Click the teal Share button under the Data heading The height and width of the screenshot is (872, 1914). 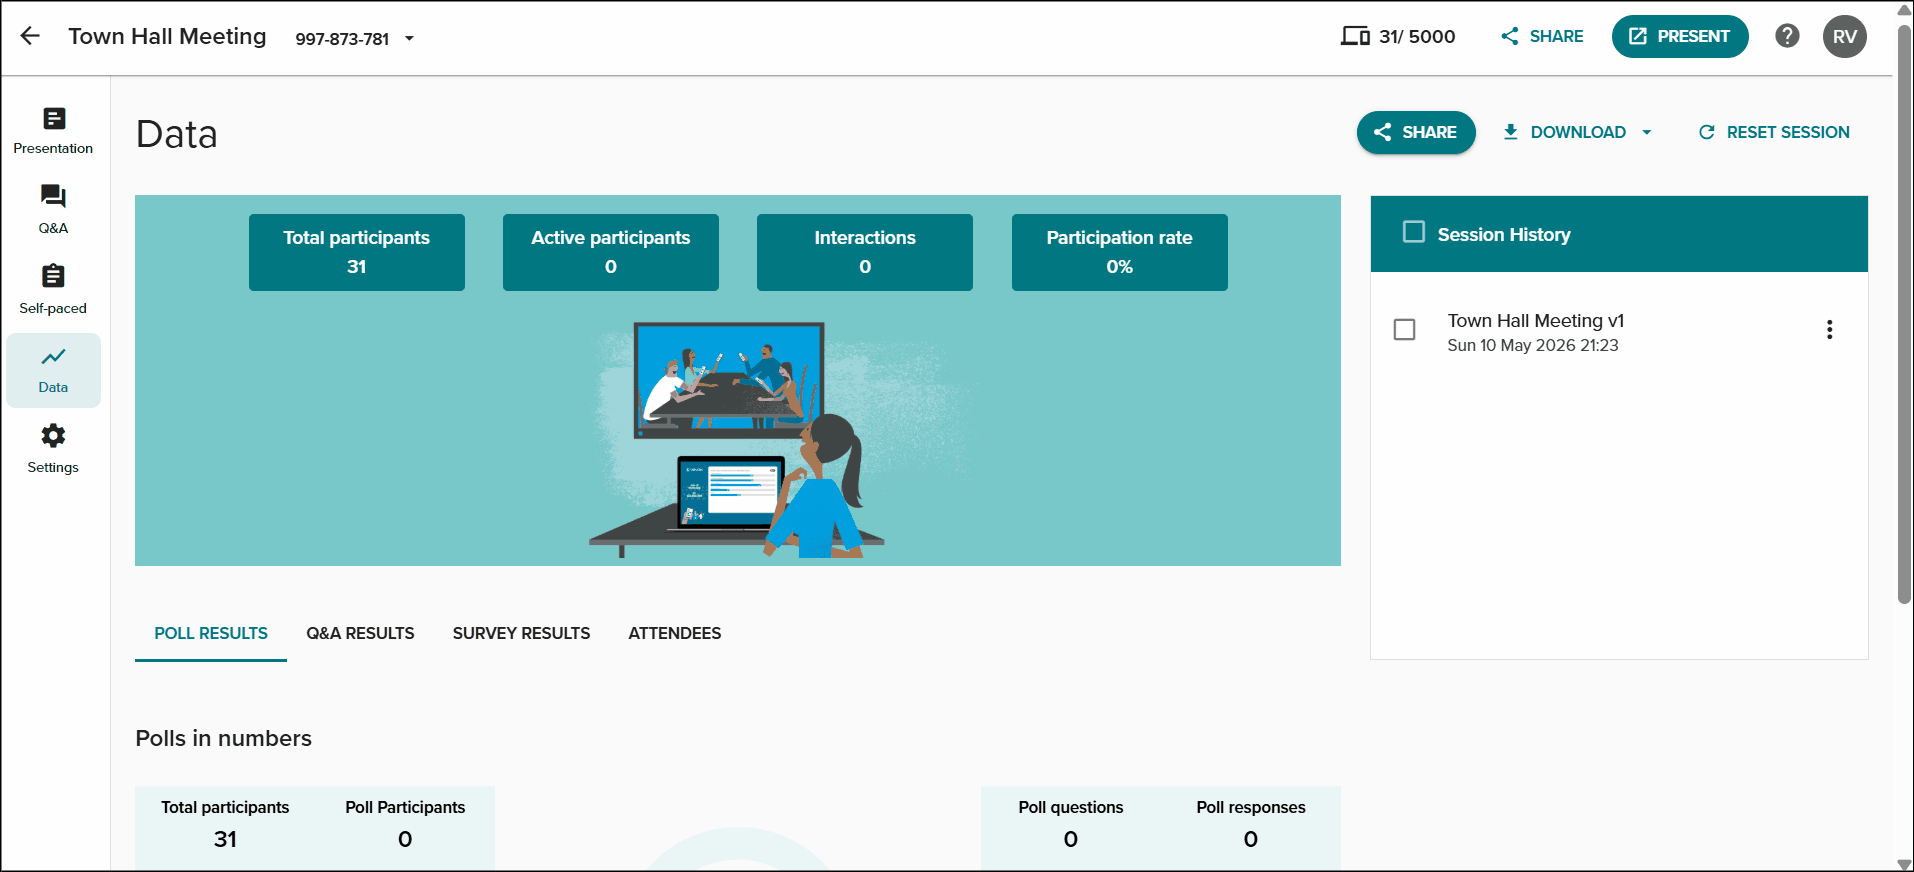1415,132
